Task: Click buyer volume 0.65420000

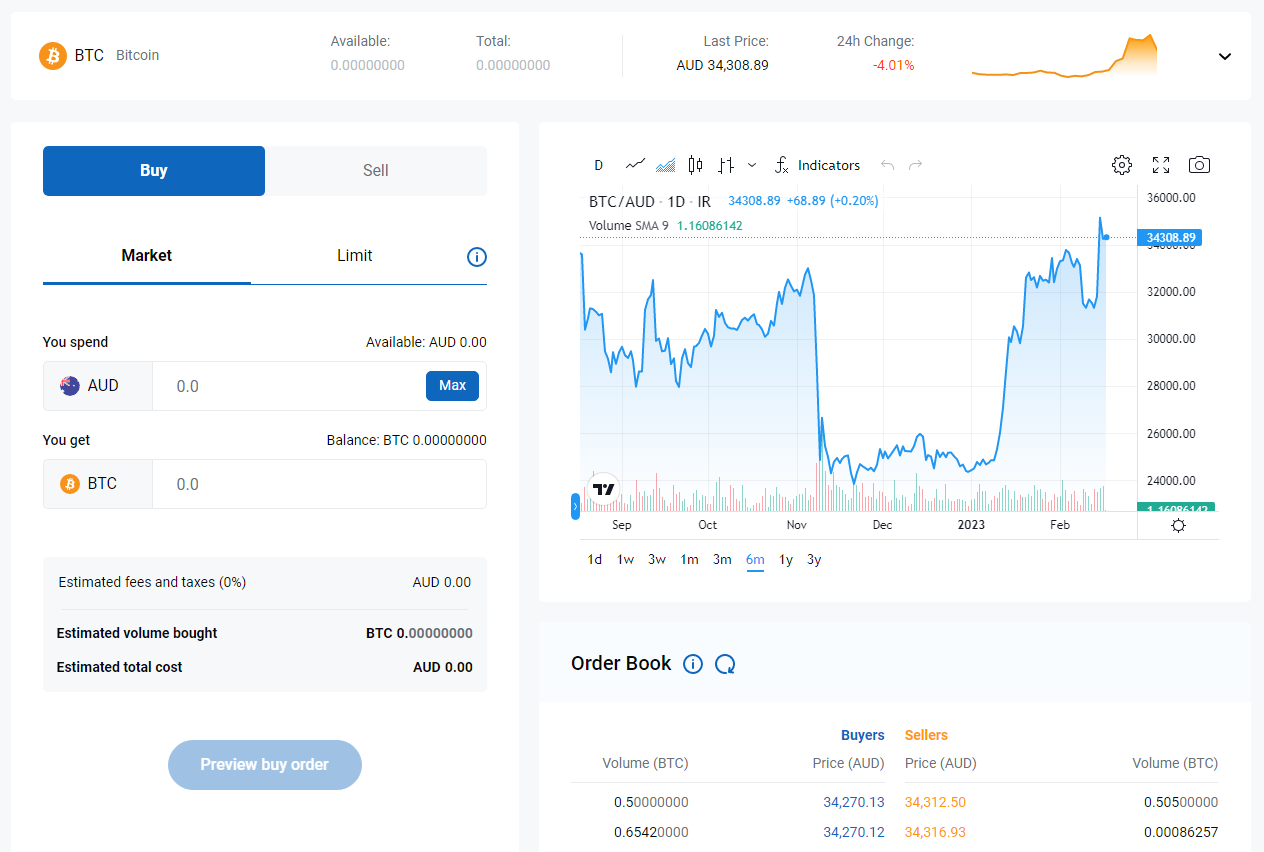Action: pyautogui.click(x=651, y=832)
